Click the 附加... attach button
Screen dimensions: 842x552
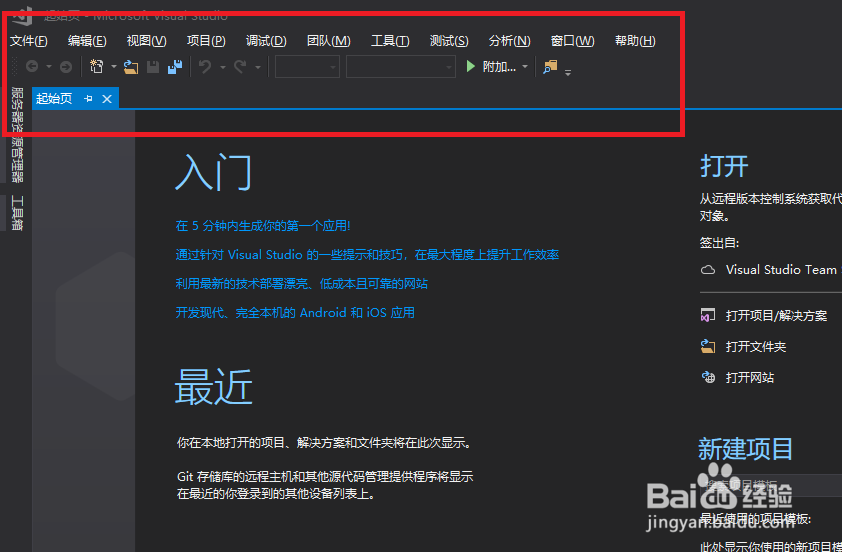(499, 67)
